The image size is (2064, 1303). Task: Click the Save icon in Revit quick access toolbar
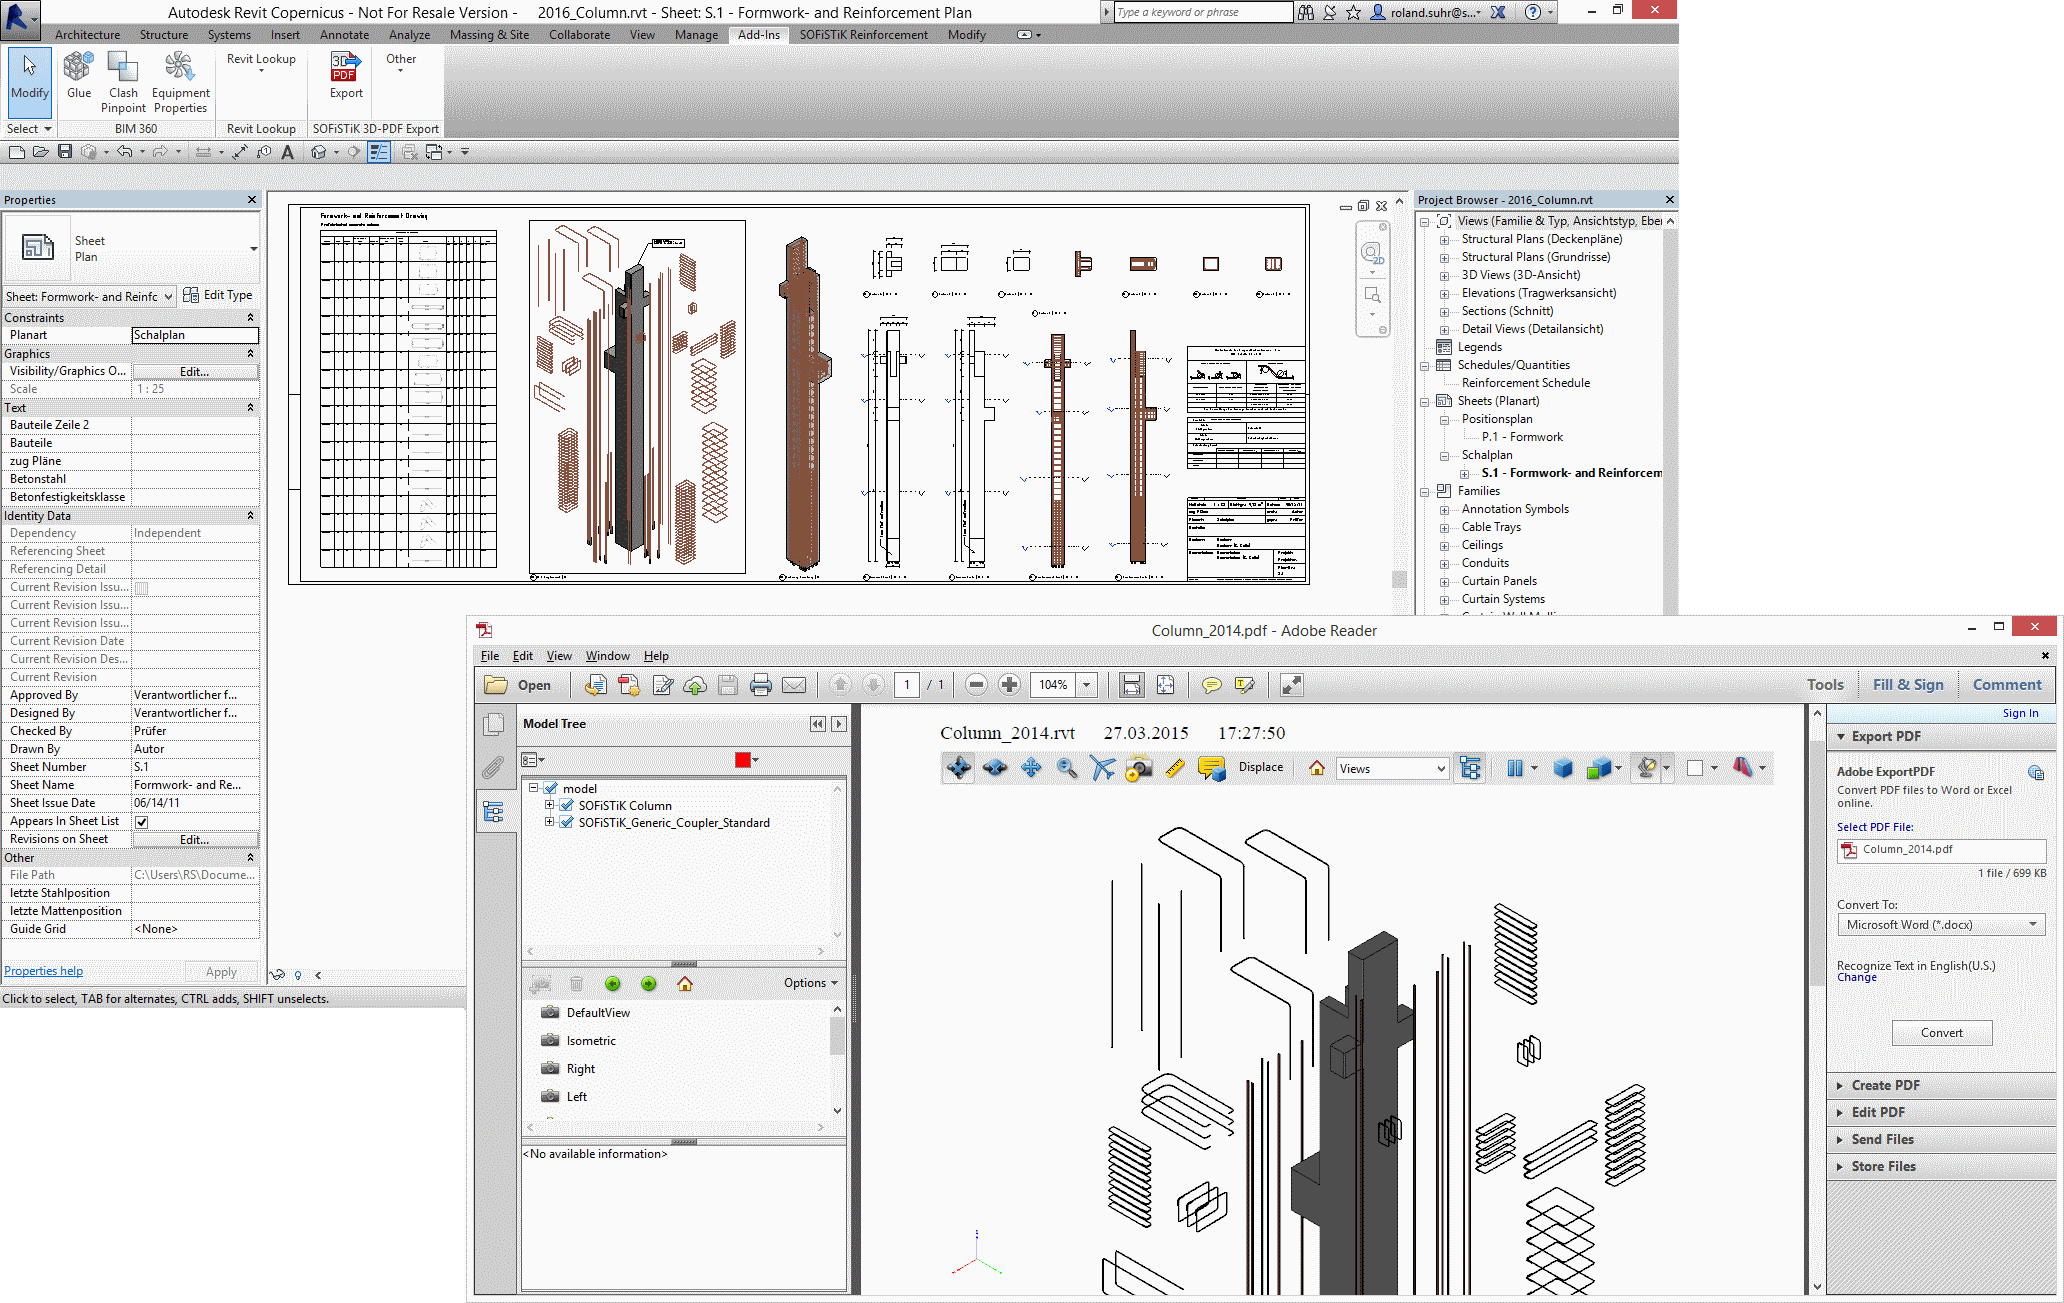[65, 152]
